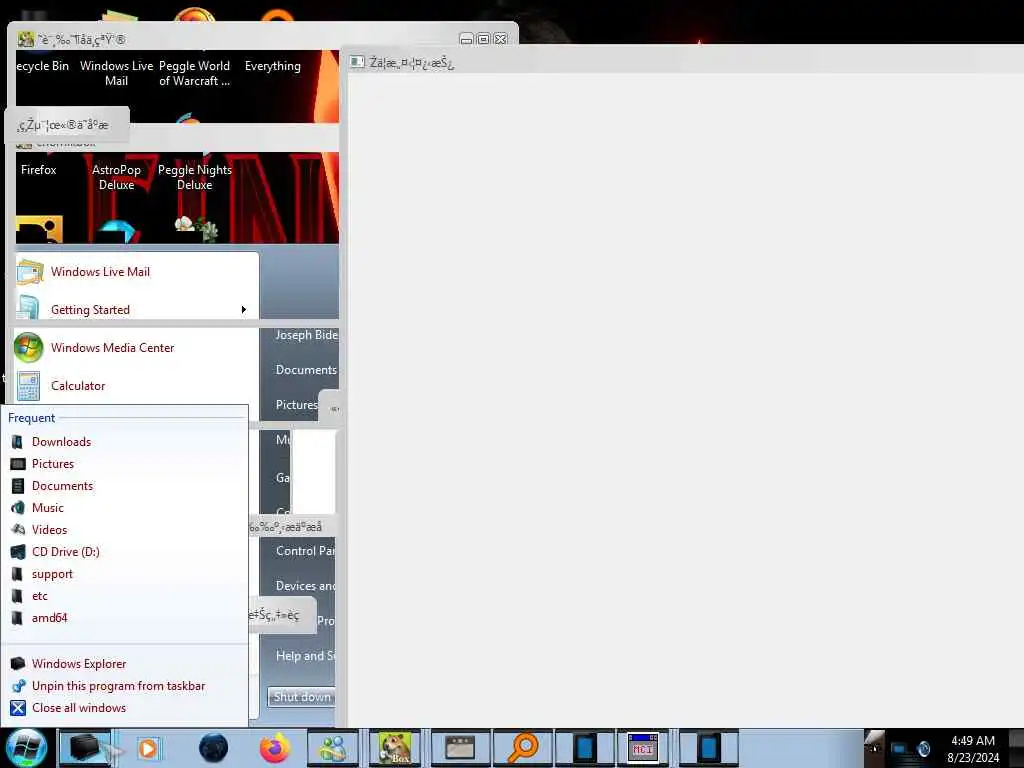
Task: Open the gray window taskbar icon
Action: tap(460, 748)
